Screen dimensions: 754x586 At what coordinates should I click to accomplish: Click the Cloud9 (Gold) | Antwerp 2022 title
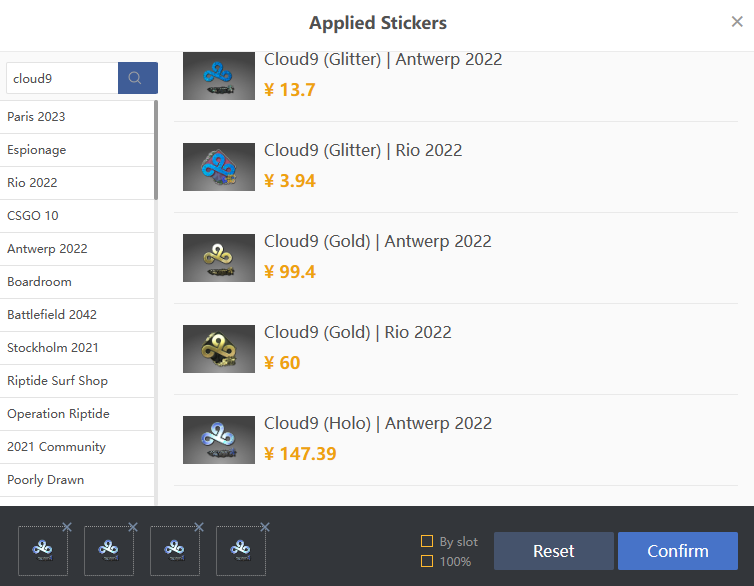coord(377,241)
